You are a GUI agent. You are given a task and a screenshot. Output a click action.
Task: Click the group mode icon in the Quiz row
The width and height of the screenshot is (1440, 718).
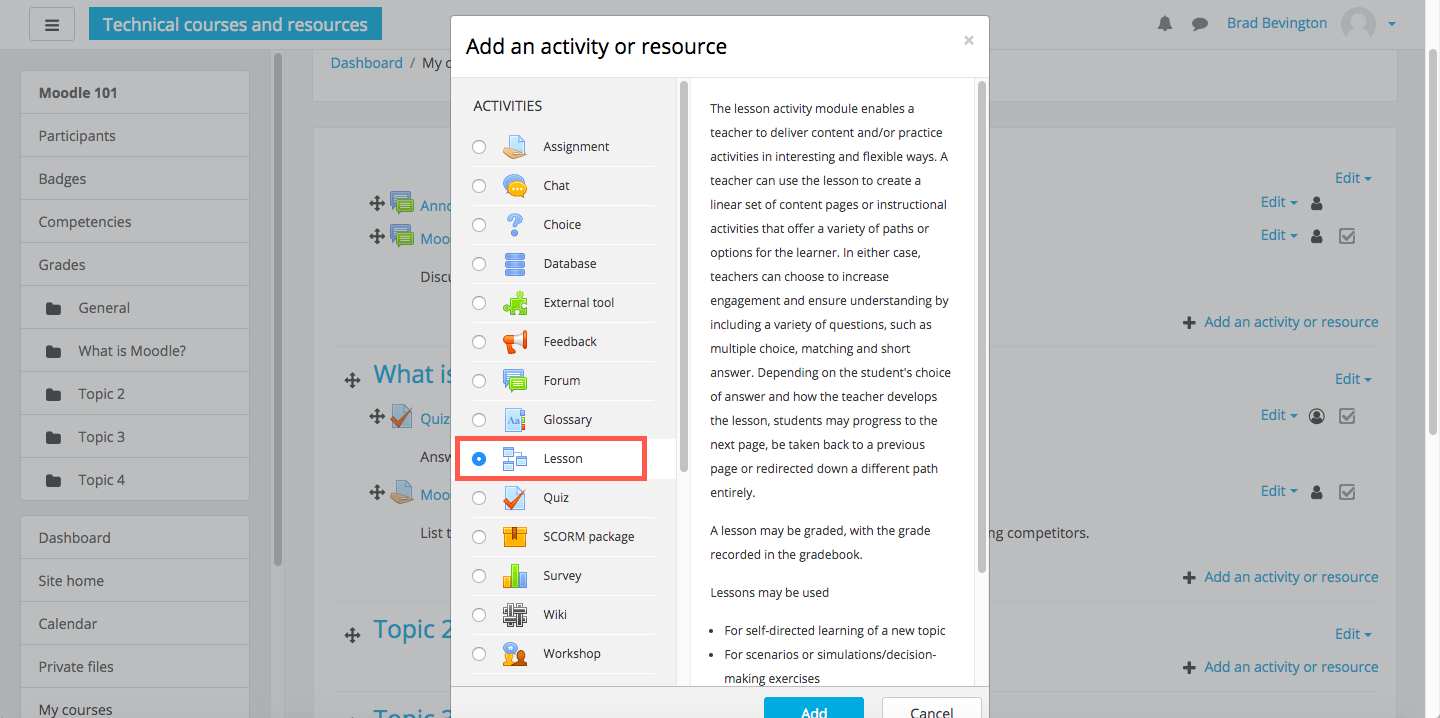[x=1317, y=416]
